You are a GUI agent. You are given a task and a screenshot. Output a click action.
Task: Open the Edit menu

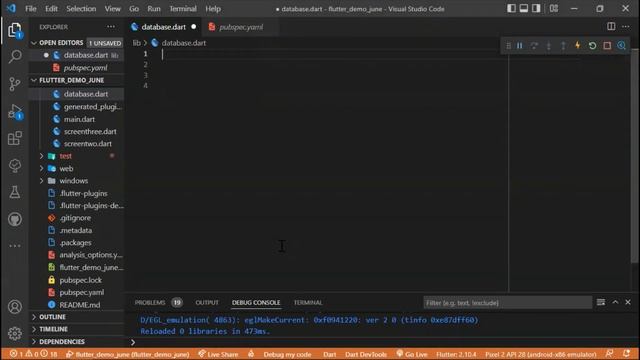point(51,9)
